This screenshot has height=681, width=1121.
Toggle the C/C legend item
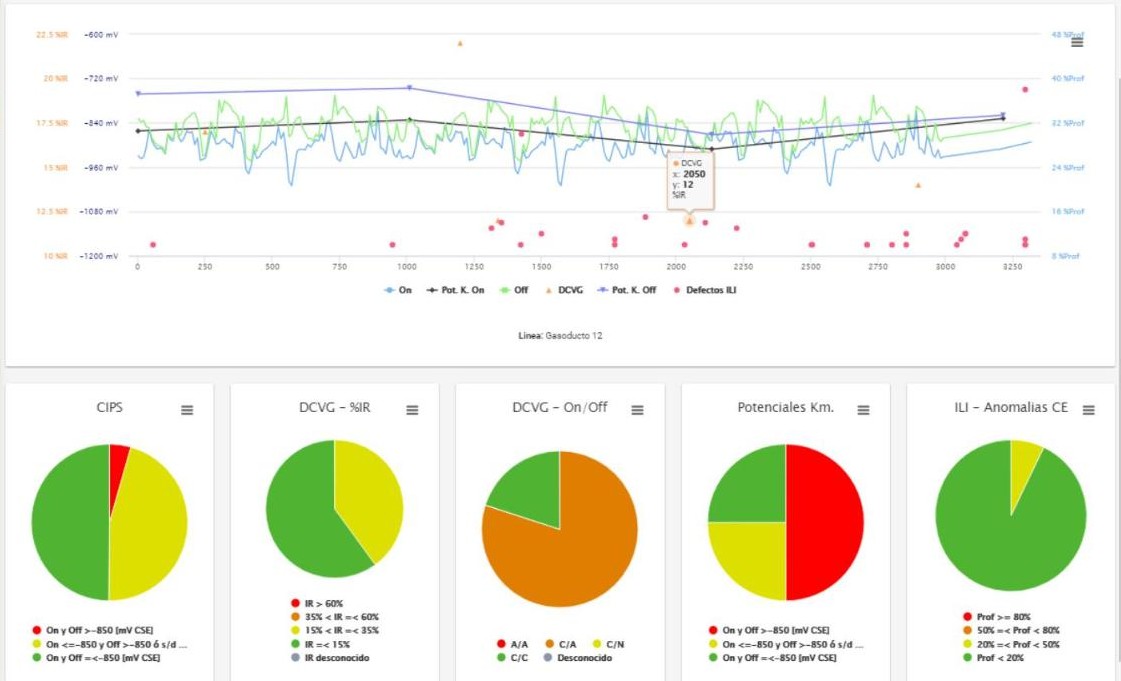pyautogui.click(x=512, y=657)
